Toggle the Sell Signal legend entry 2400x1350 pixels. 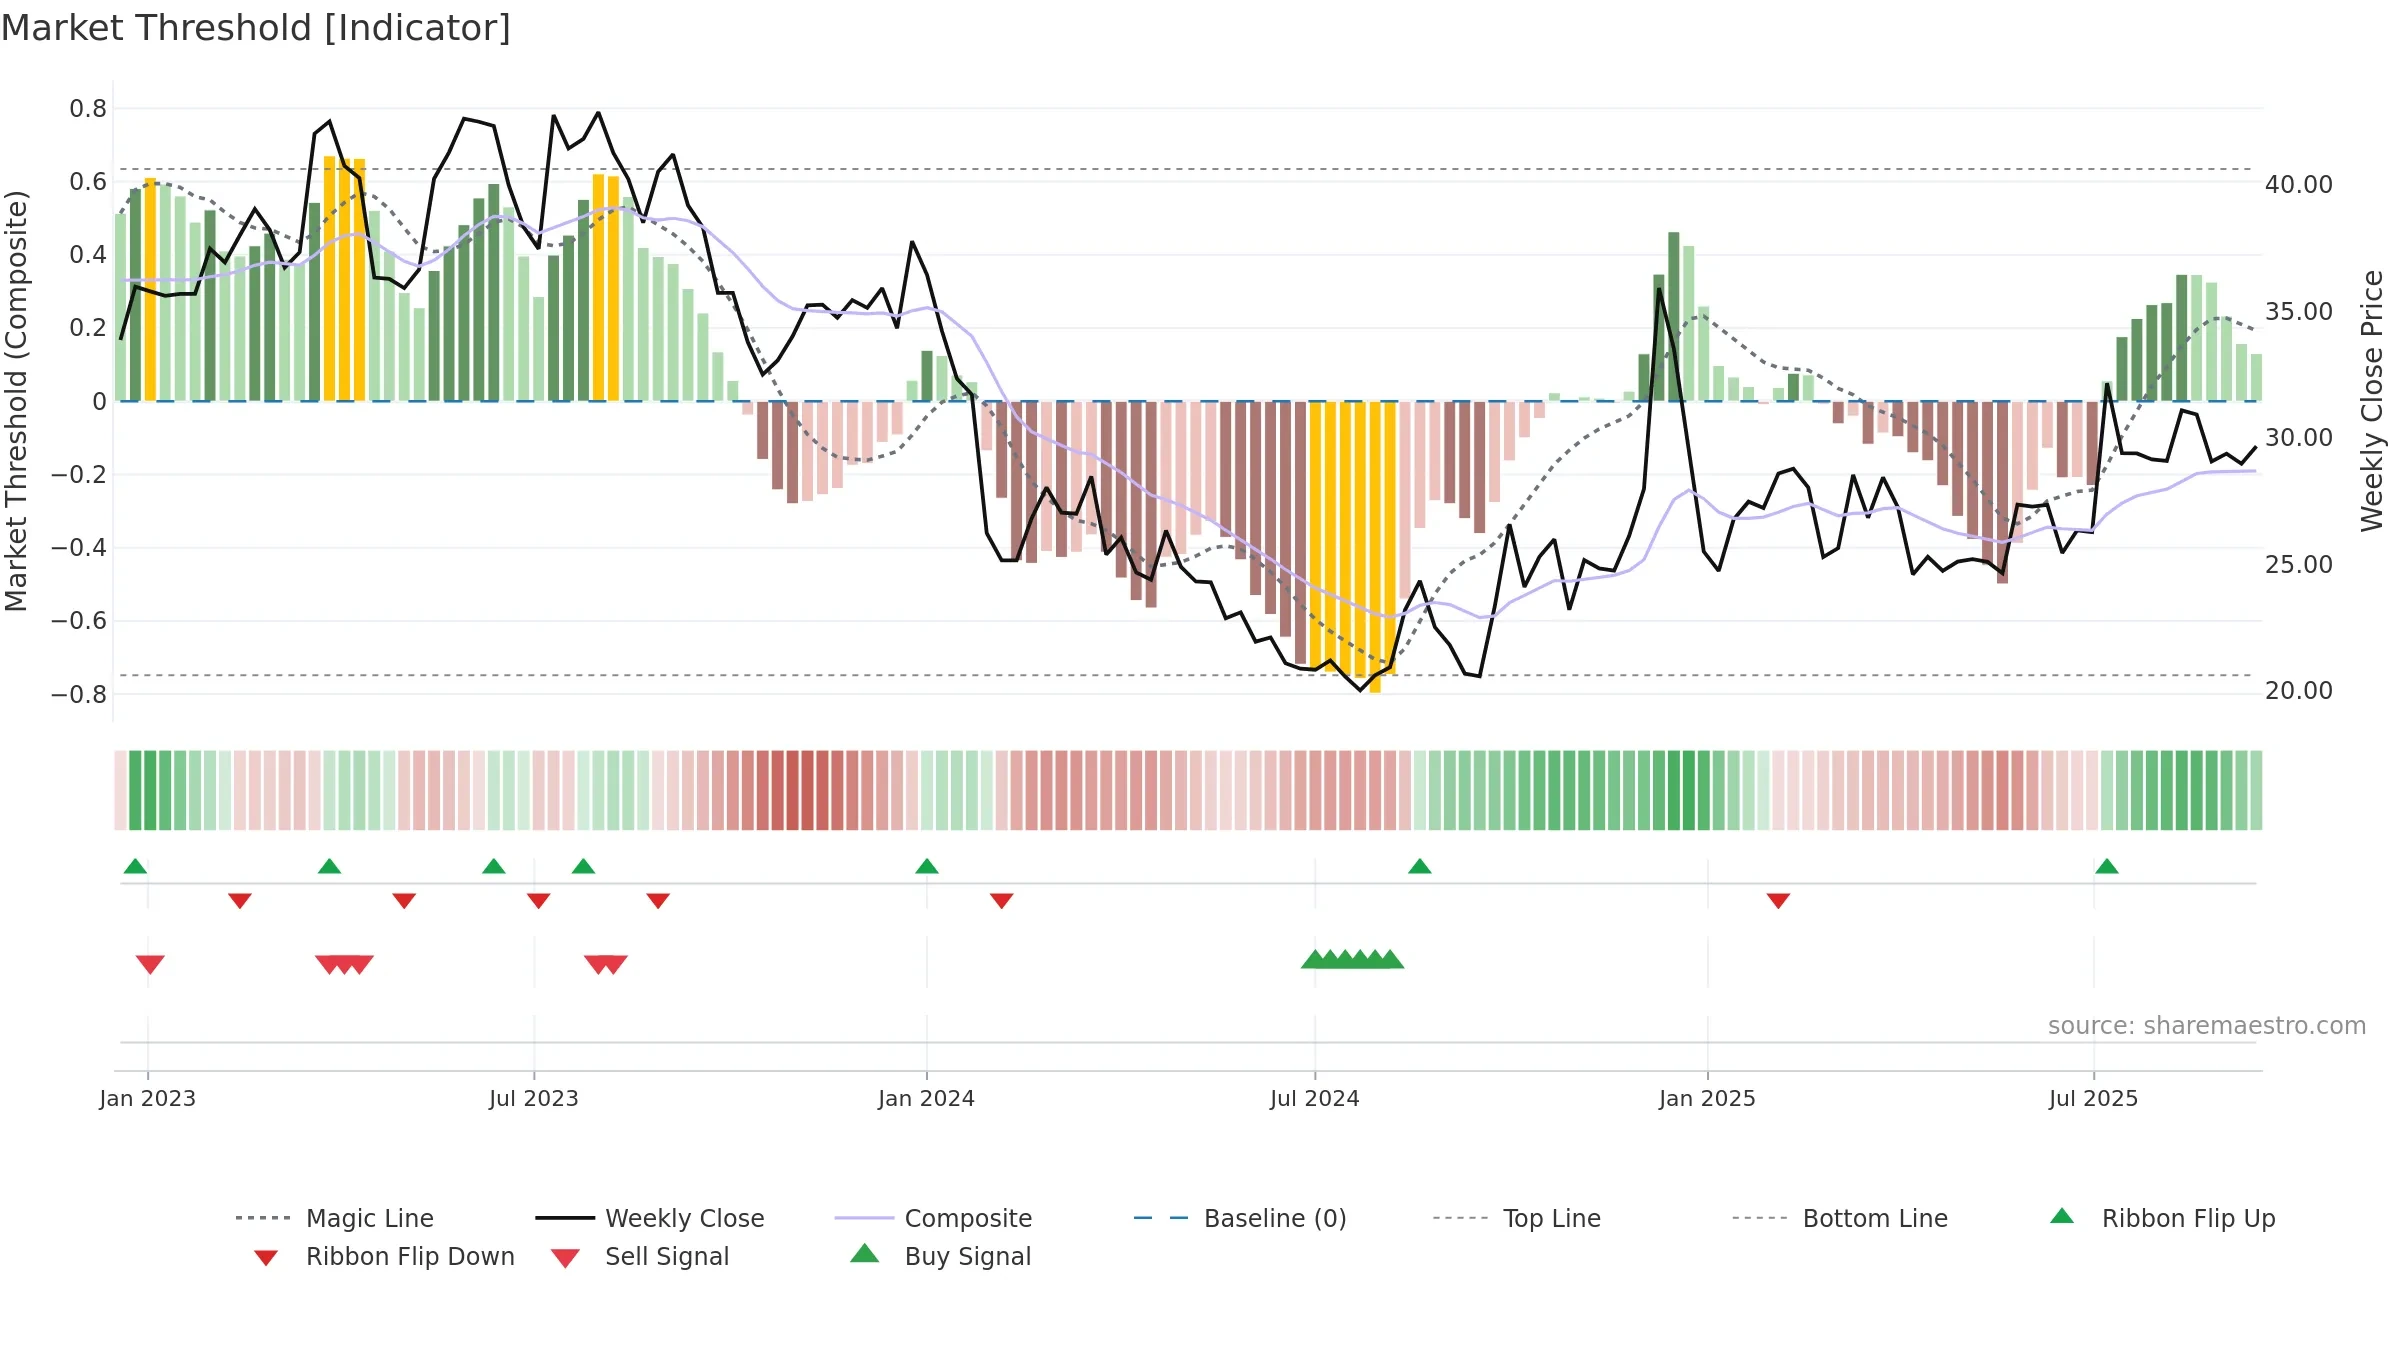640,1256
